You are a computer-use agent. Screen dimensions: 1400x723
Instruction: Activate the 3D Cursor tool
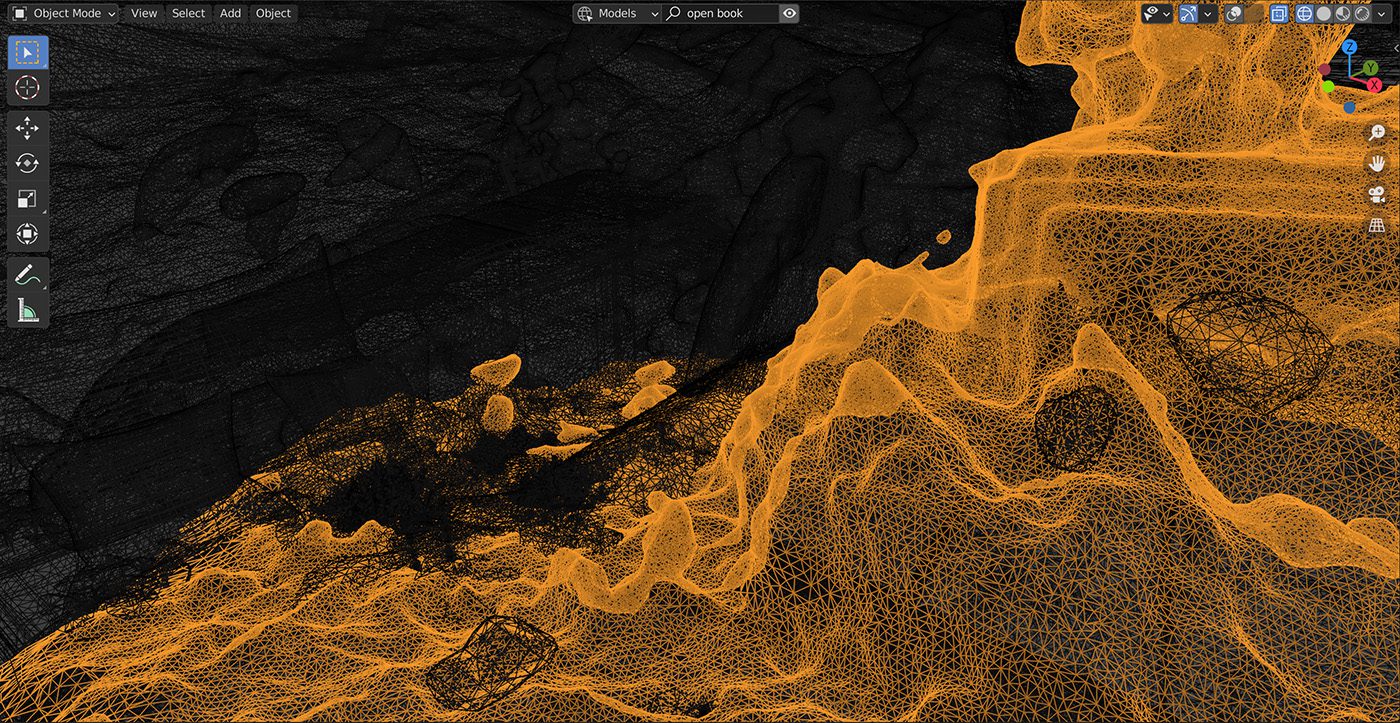[27, 87]
